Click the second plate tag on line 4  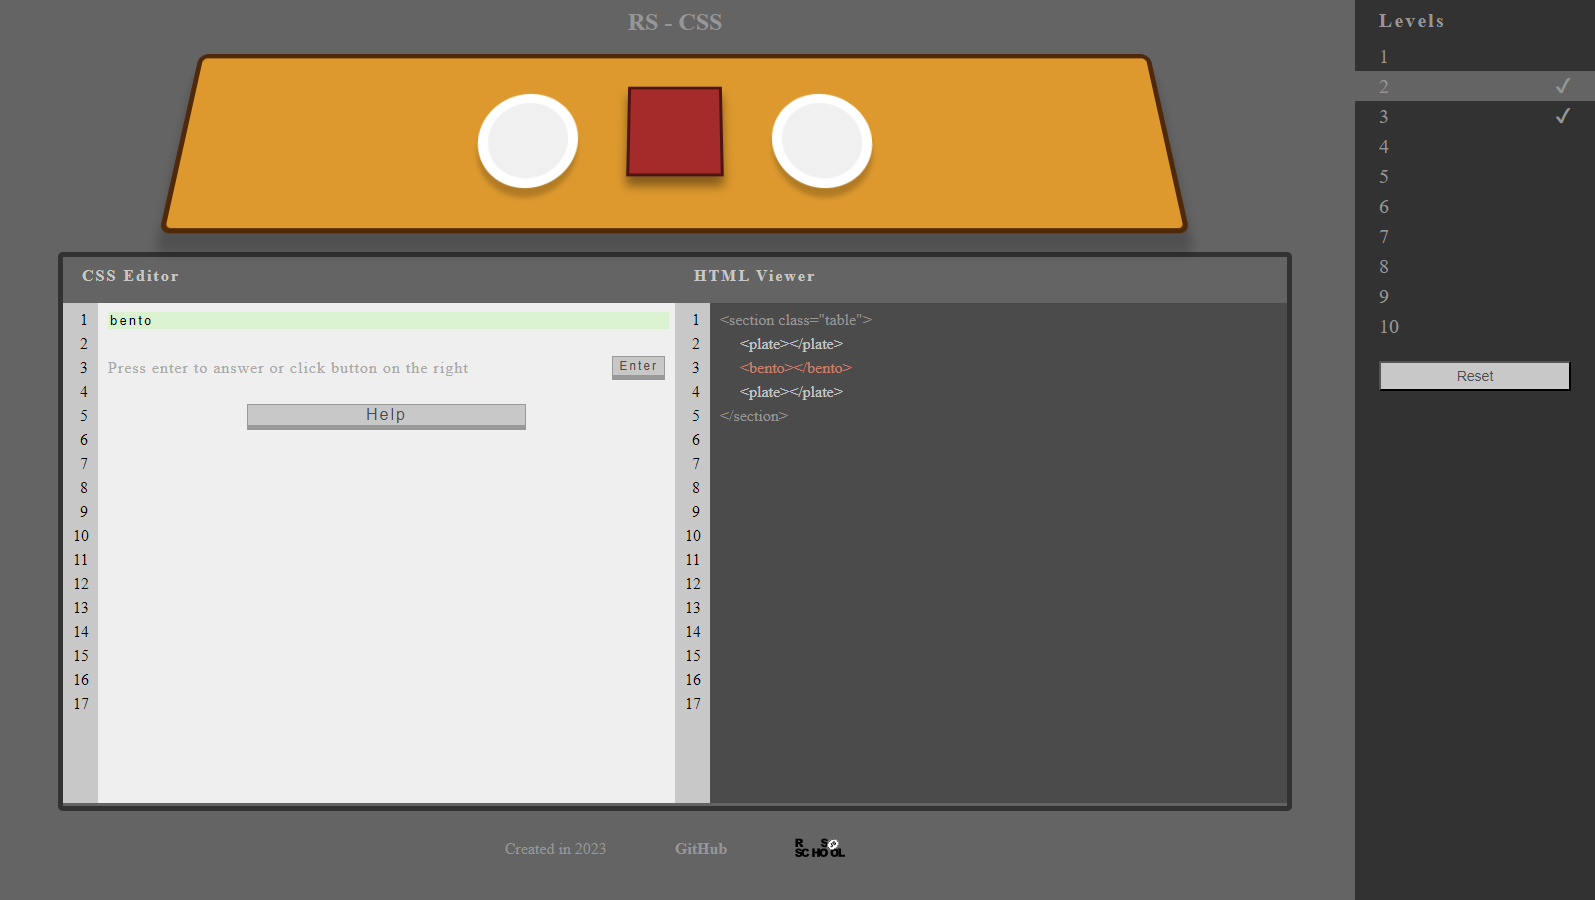[x=791, y=392]
